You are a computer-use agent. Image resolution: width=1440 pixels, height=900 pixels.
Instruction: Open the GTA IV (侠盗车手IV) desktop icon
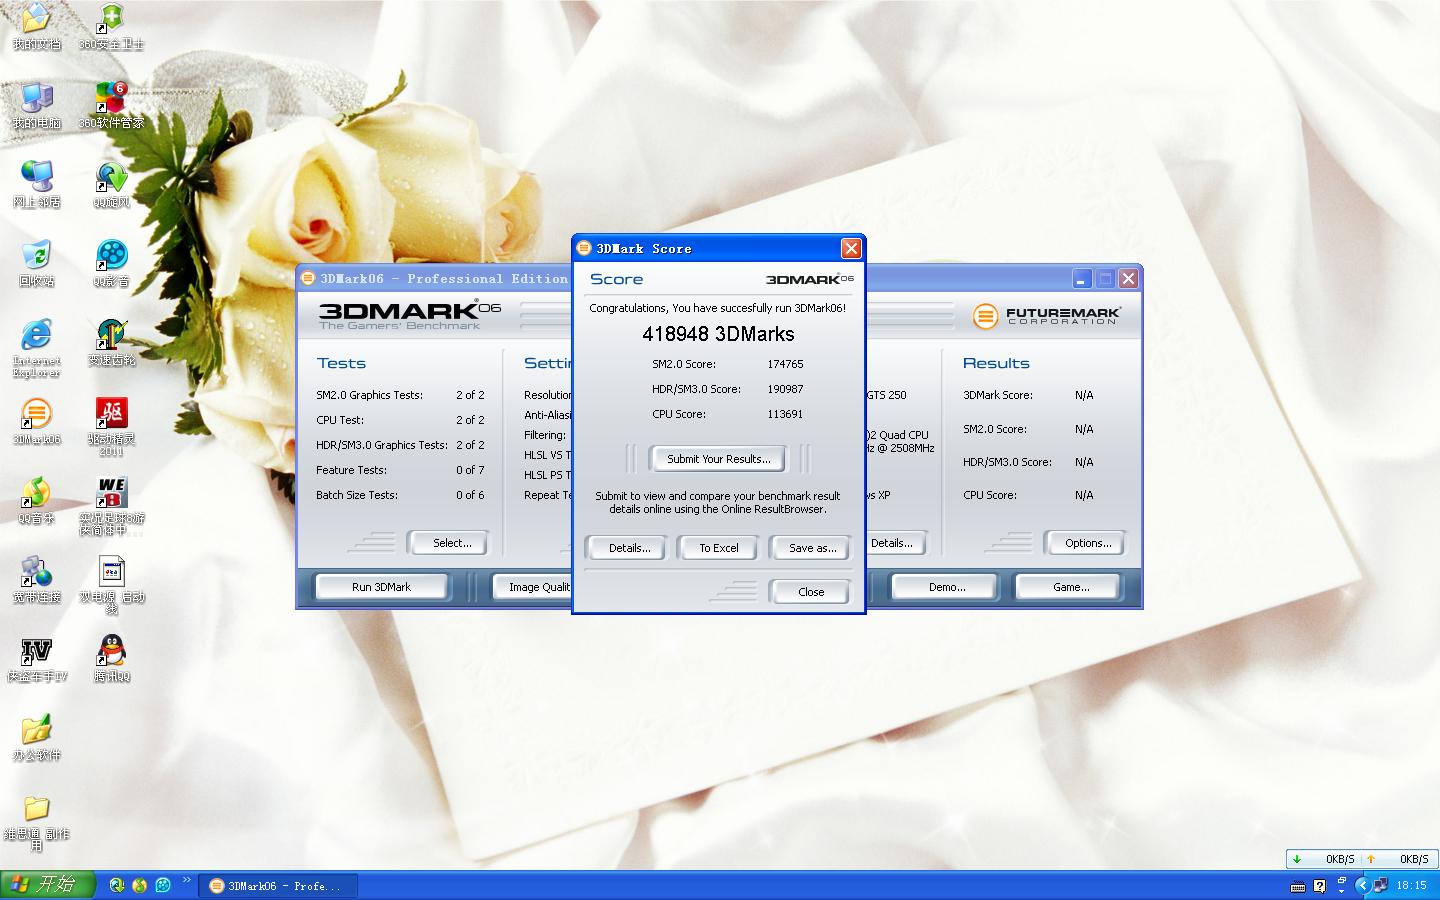click(36, 659)
